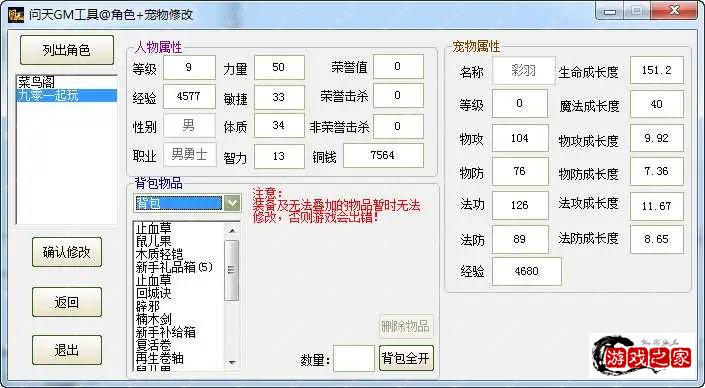The width and height of the screenshot is (705, 388).
Task: Click the backpack list scroll down arrow
Action: tap(232, 362)
